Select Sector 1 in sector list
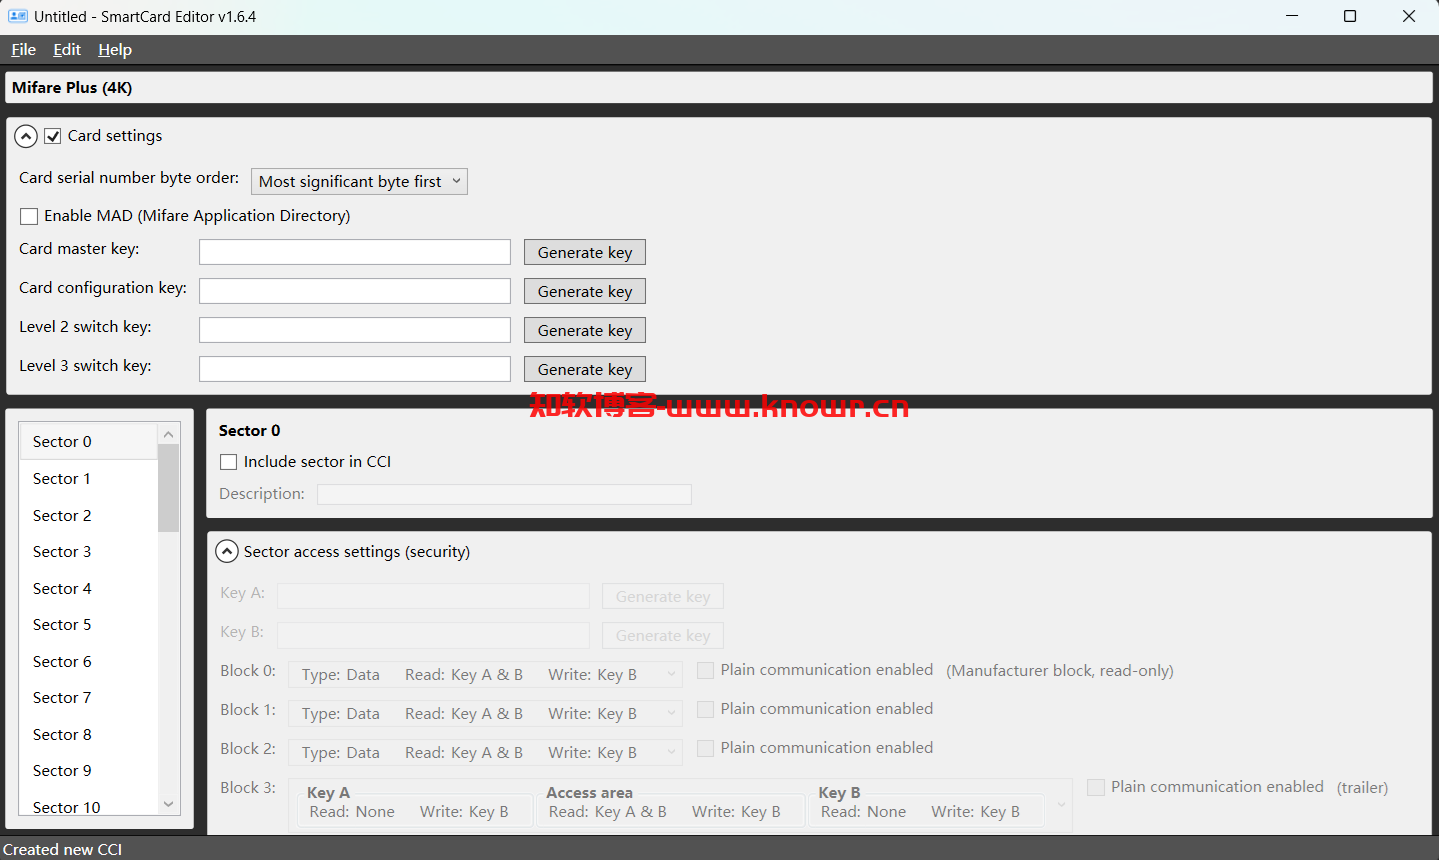 pos(89,479)
